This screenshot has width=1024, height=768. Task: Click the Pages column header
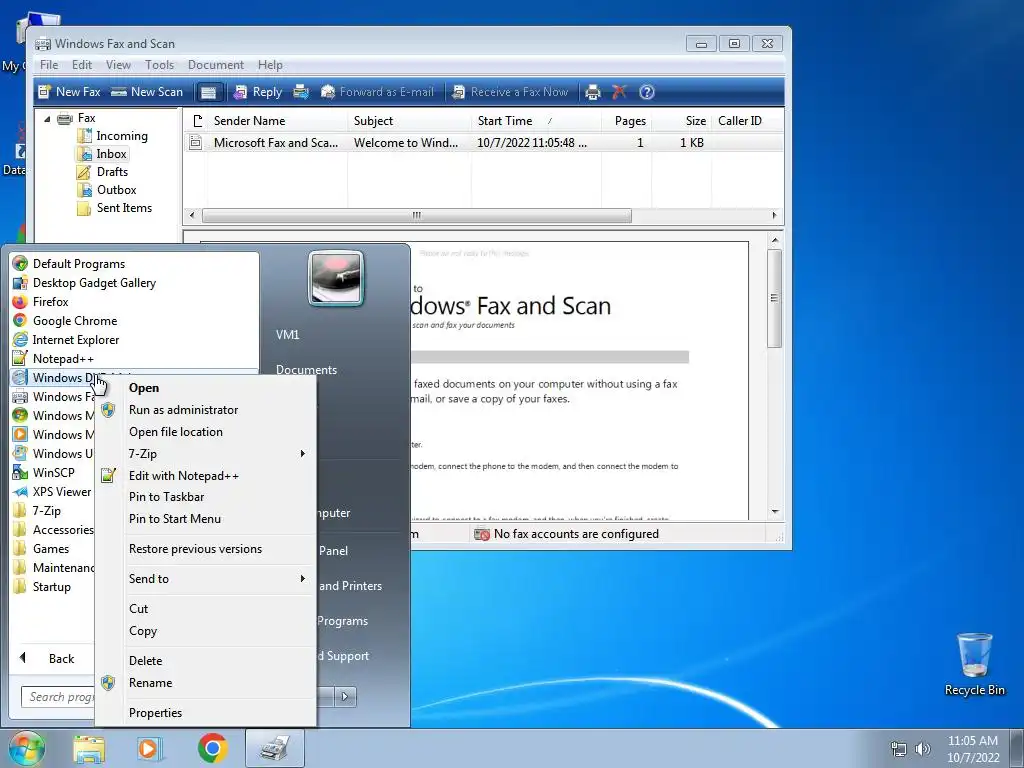pyautogui.click(x=626, y=121)
